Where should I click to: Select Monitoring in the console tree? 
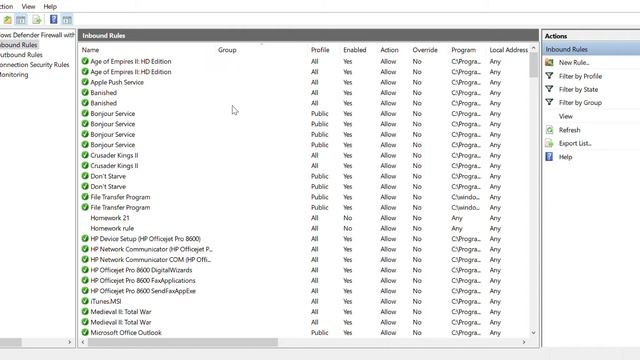[x=14, y=75]
